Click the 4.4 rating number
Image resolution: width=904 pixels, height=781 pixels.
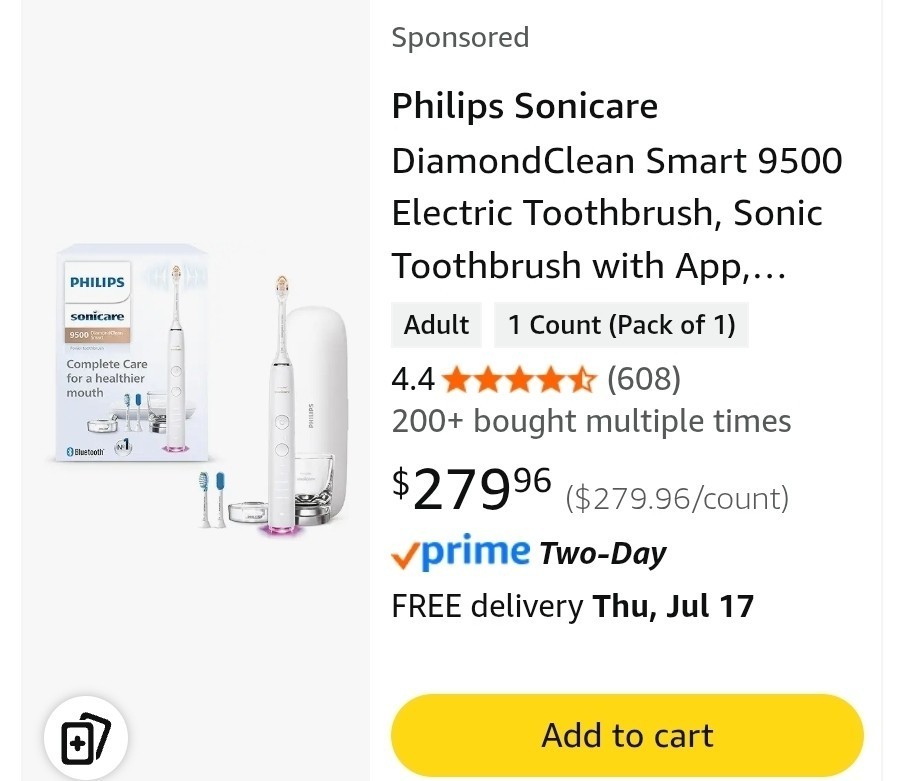413,380
